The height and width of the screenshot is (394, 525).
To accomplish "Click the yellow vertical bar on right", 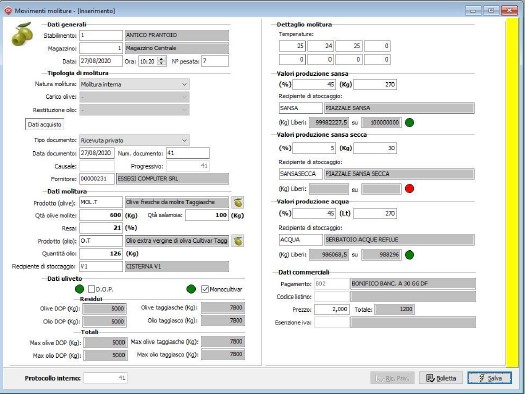I will click(x=512, y=192).
